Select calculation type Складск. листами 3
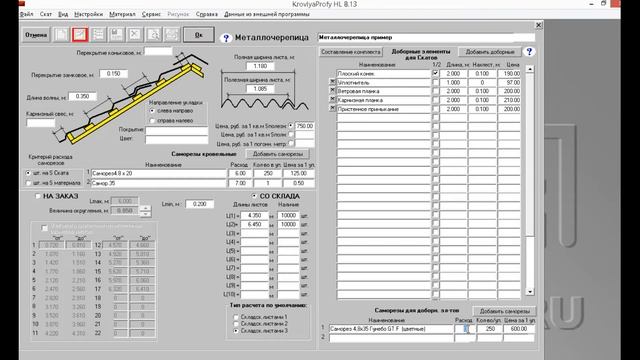Screen dimensions: 640x360 [236, 331]
